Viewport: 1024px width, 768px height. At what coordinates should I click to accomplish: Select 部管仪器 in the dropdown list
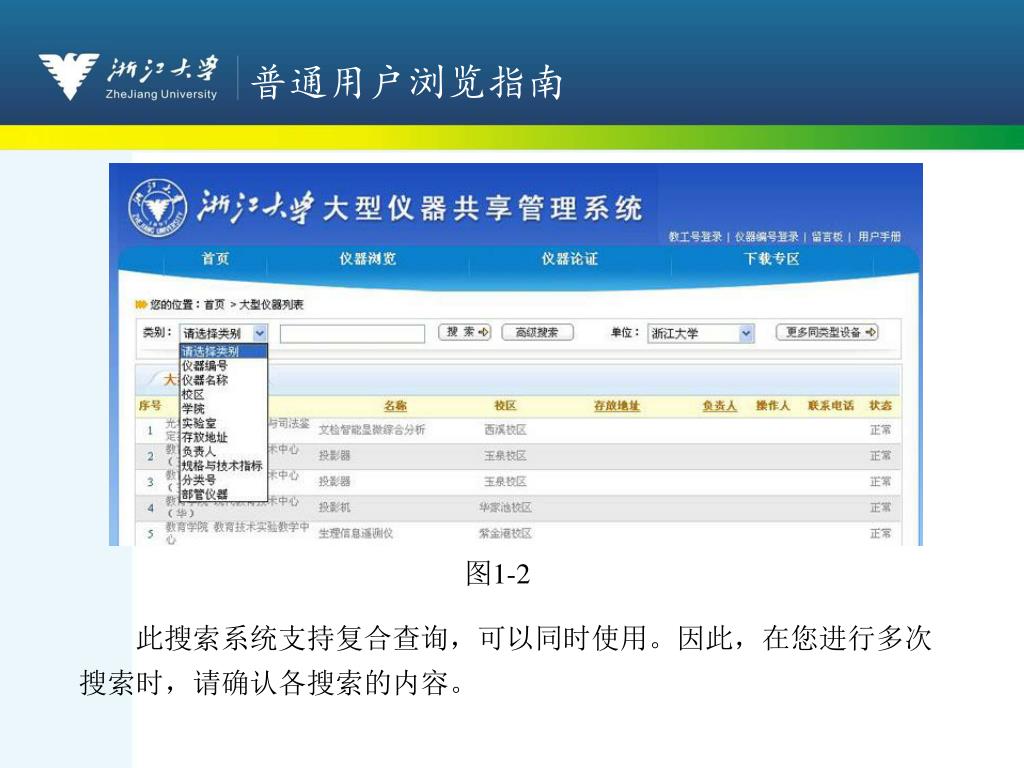(x=223, y=494)
